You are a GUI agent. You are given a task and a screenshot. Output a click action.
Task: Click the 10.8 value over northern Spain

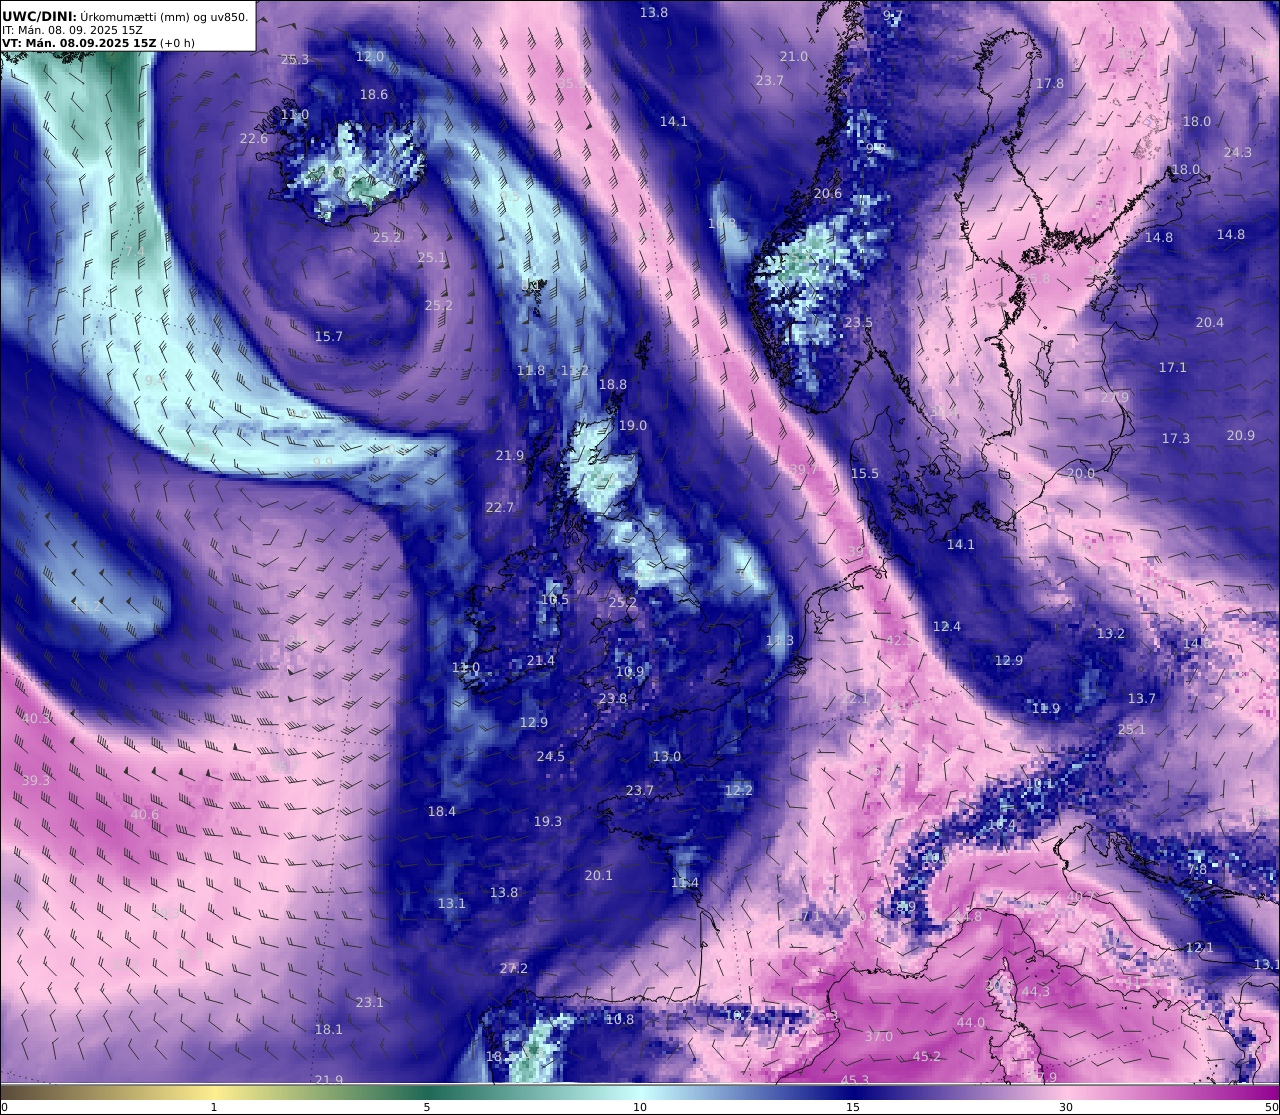coord(620,1020)
